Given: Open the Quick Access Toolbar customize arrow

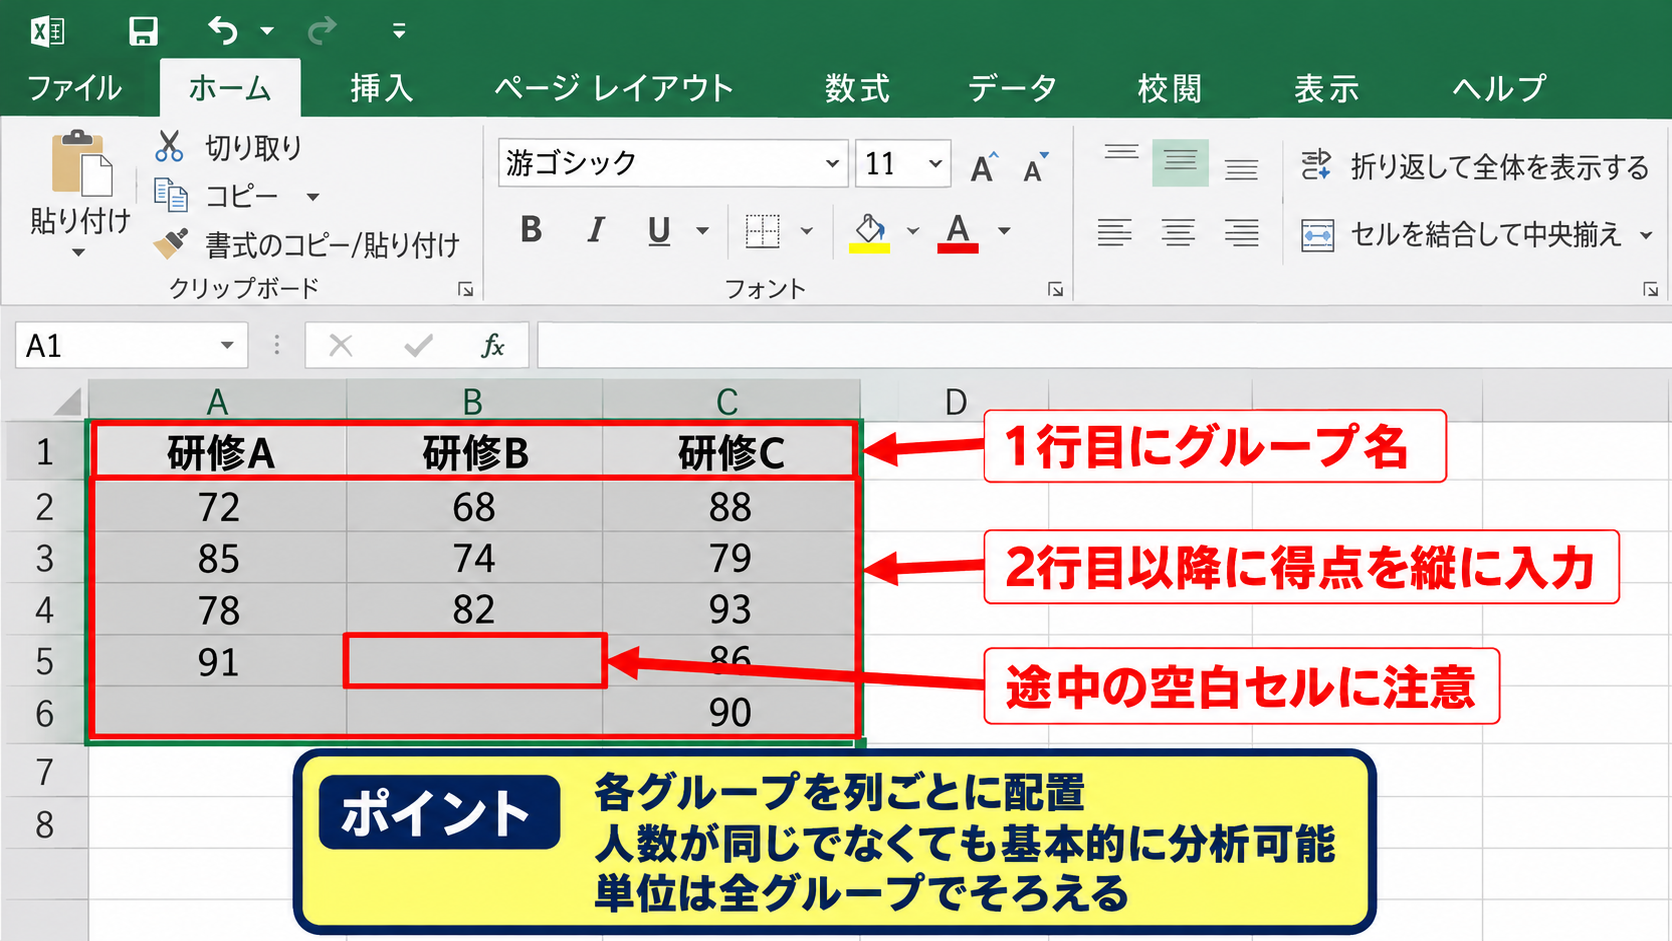Looking at the screenshot, I should point(399,31).
